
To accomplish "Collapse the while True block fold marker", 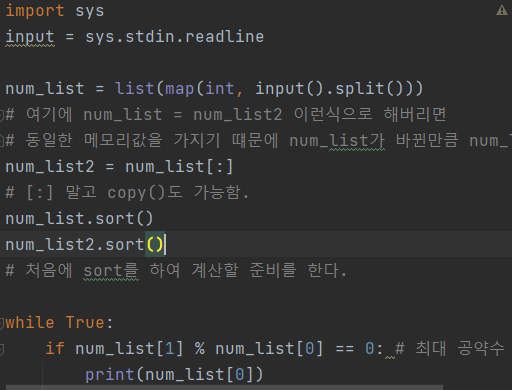I will coord(2,323).
